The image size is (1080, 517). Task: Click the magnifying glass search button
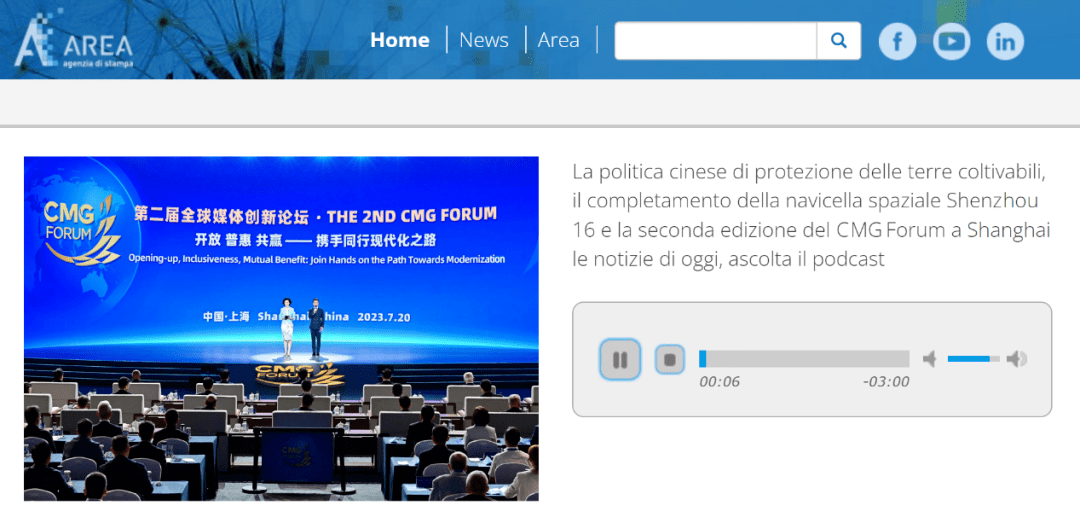pos(839,41)
